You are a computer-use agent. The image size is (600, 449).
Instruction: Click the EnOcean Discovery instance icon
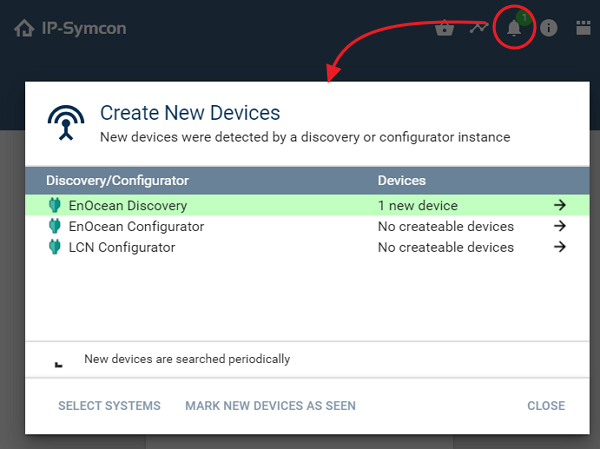(55, 206)
